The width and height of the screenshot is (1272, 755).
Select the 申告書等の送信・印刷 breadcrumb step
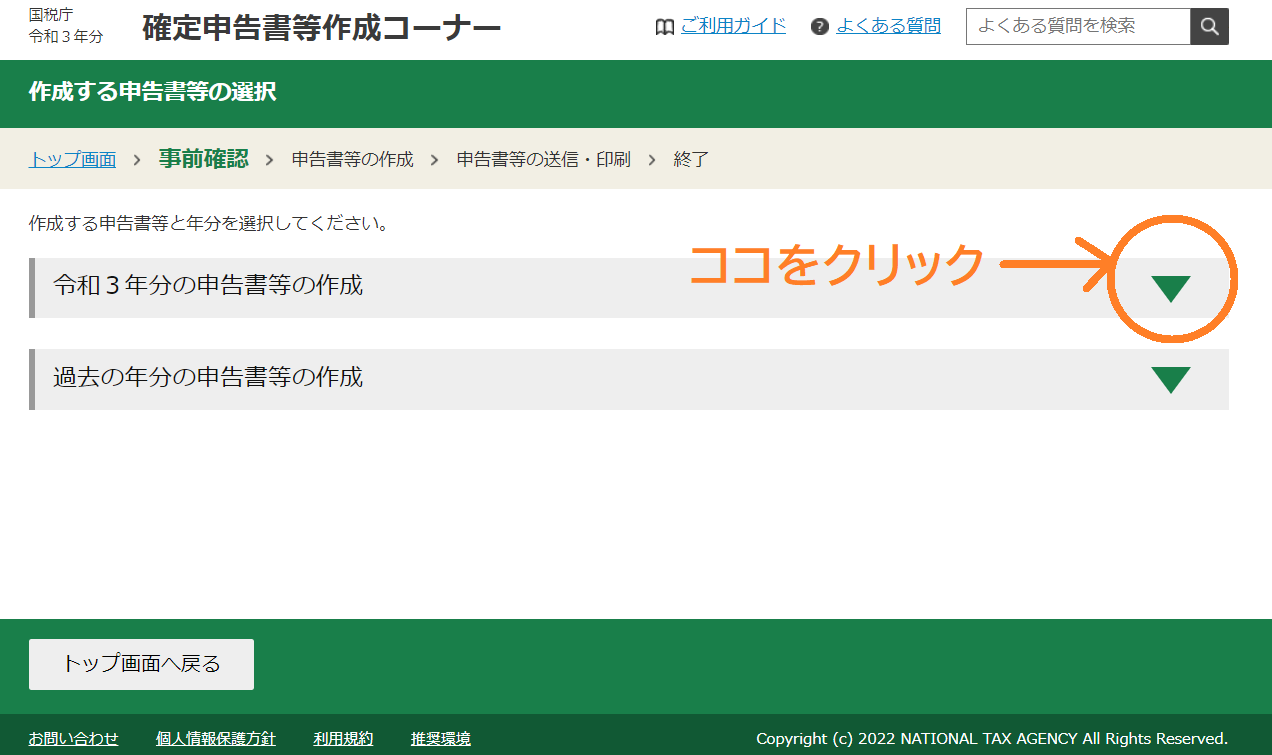point(543,160)
